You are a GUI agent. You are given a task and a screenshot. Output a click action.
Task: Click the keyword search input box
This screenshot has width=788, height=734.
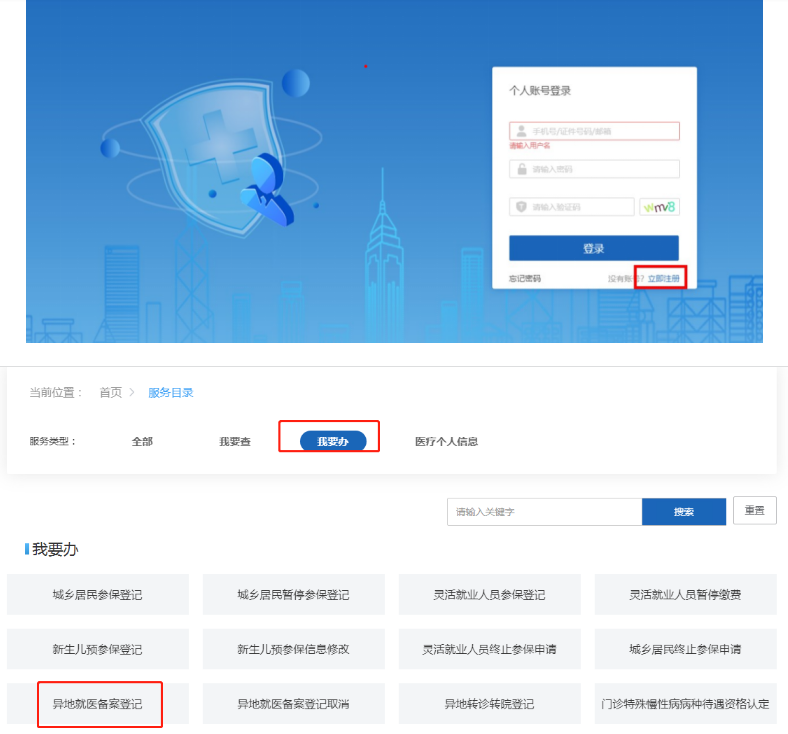pyautogui.click(x=544, y=511)
